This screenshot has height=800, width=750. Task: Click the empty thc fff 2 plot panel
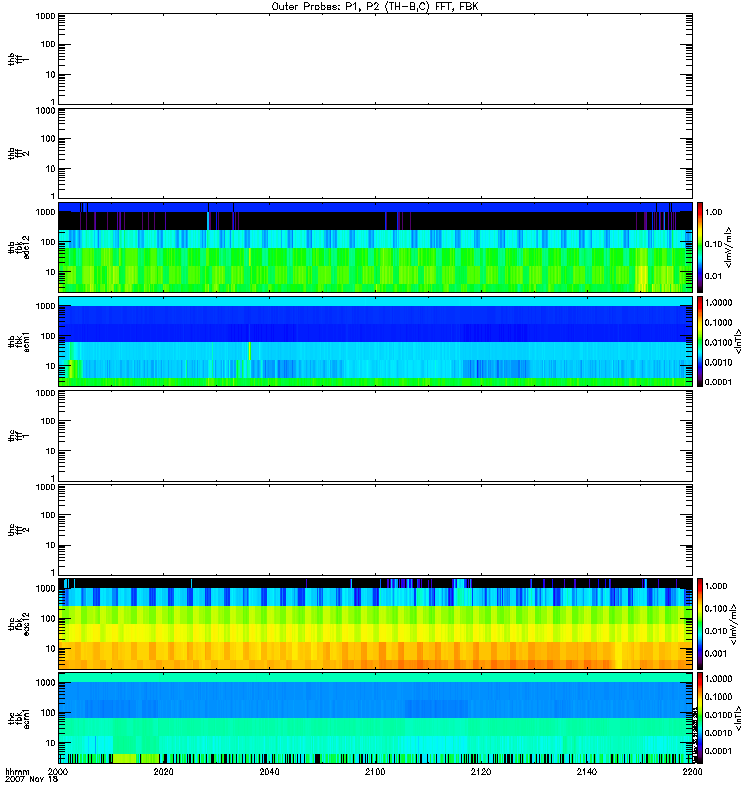click(375, 530)
